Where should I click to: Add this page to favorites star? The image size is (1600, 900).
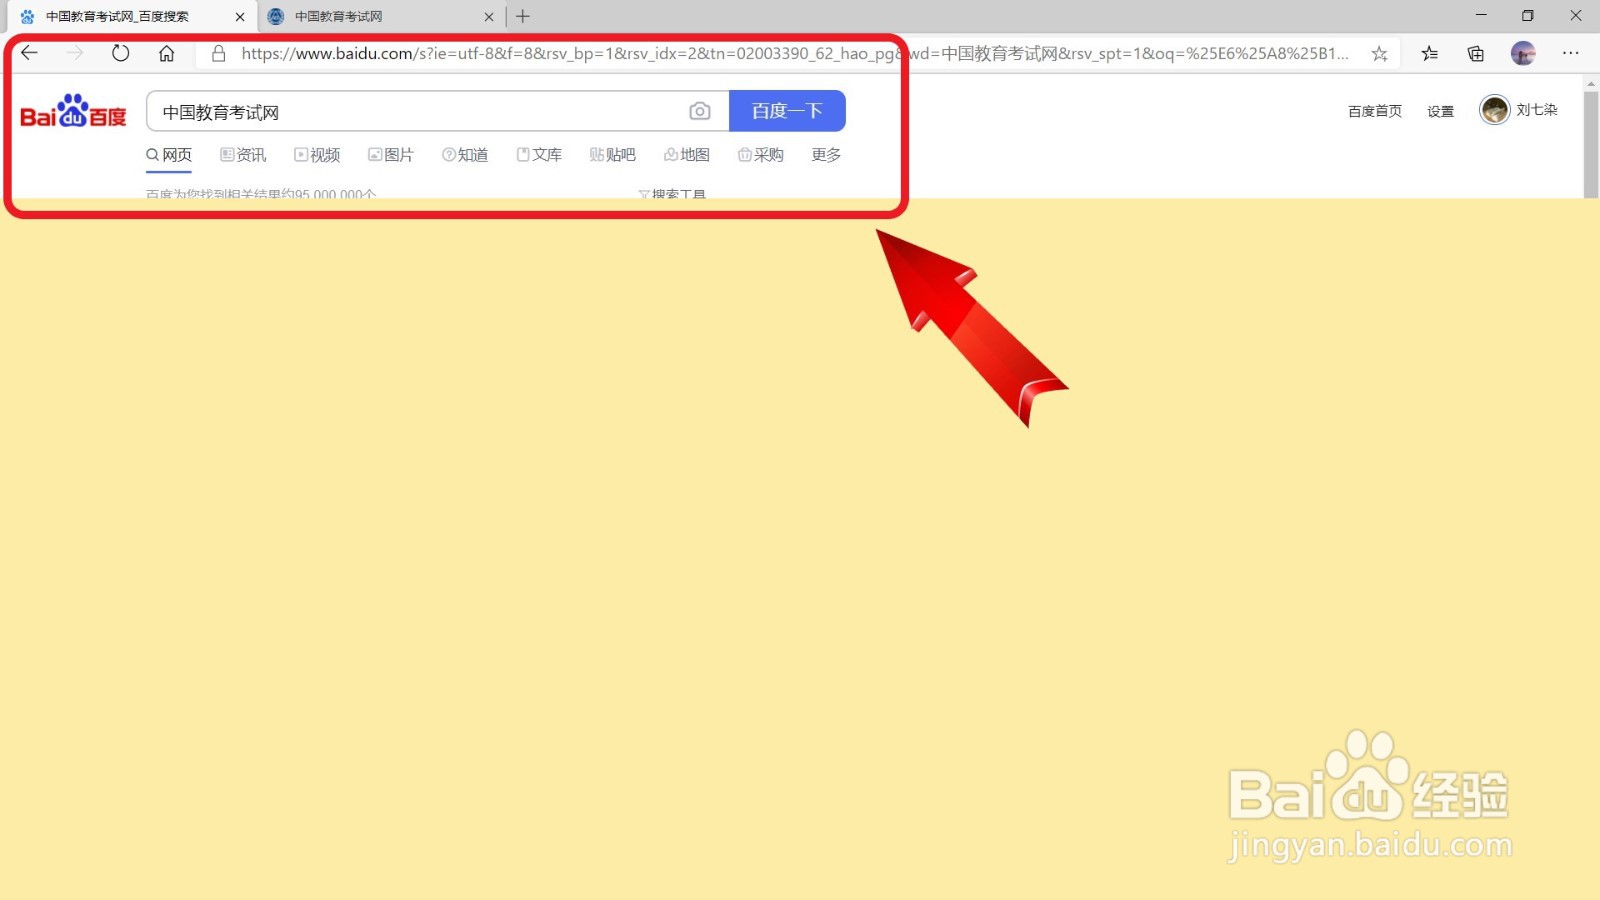[1379, 54]
